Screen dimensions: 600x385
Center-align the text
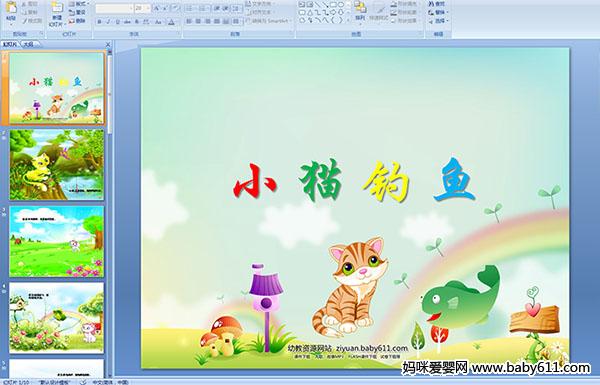coord(198,21)
